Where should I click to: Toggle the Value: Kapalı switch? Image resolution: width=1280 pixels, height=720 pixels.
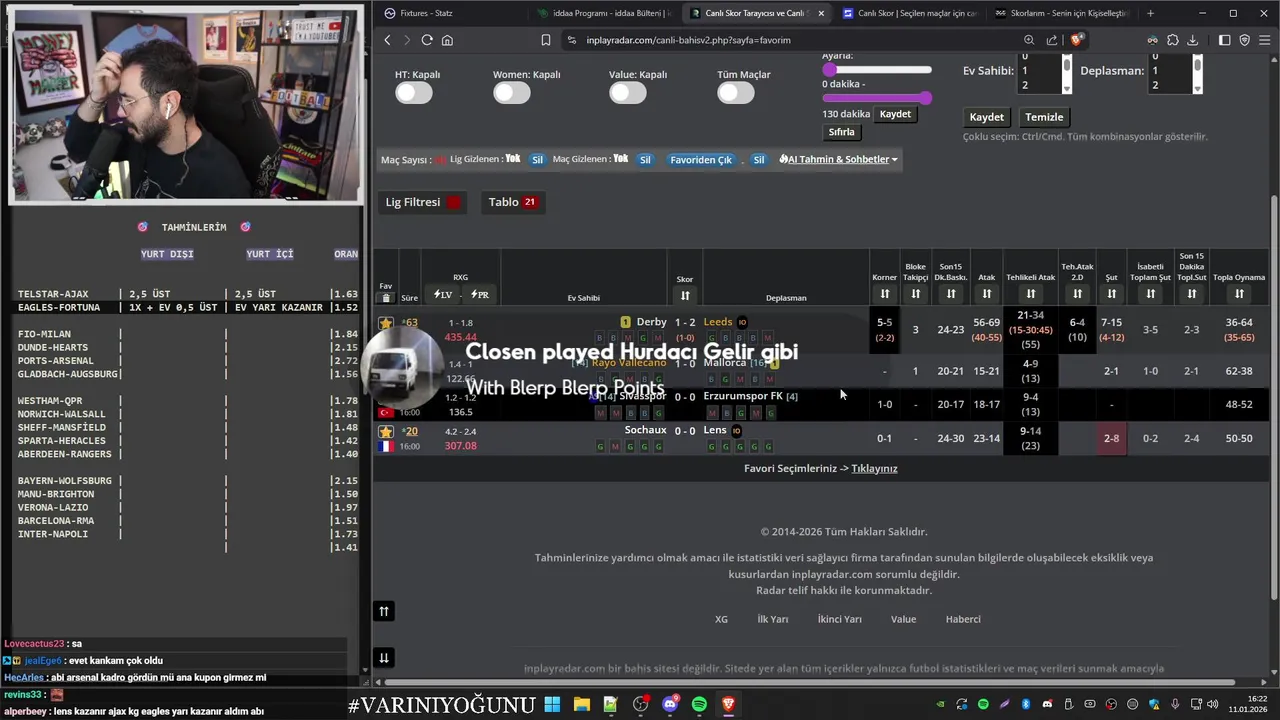point(628,93)
